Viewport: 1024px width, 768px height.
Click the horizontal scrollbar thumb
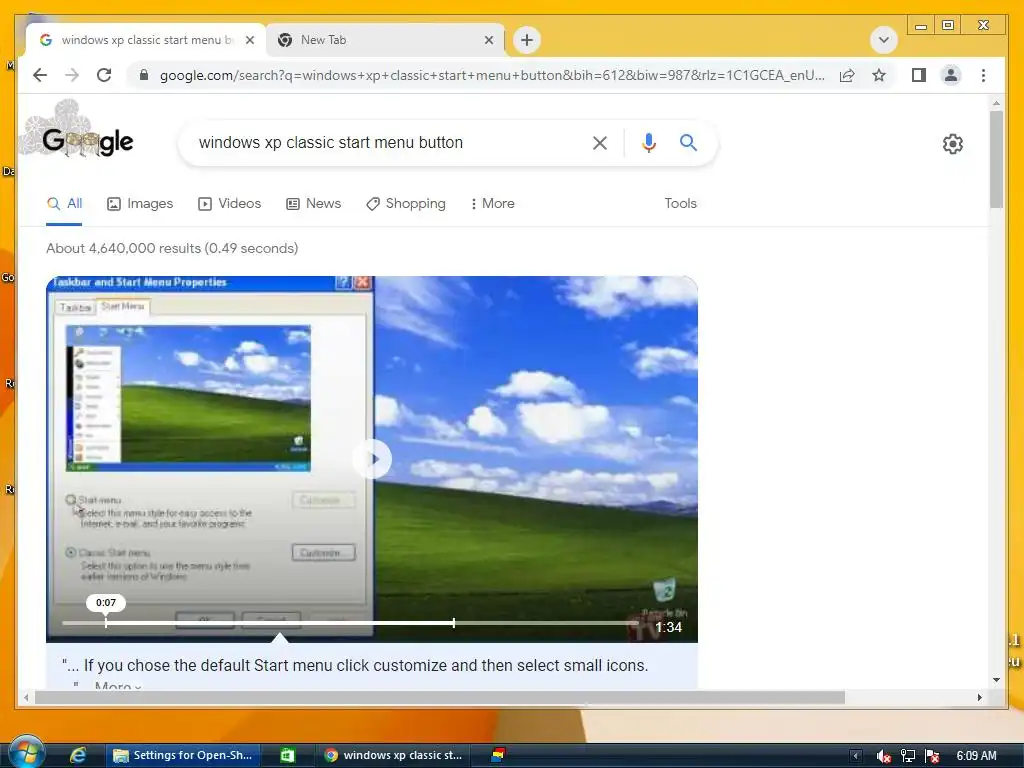(x=440, y=697)
